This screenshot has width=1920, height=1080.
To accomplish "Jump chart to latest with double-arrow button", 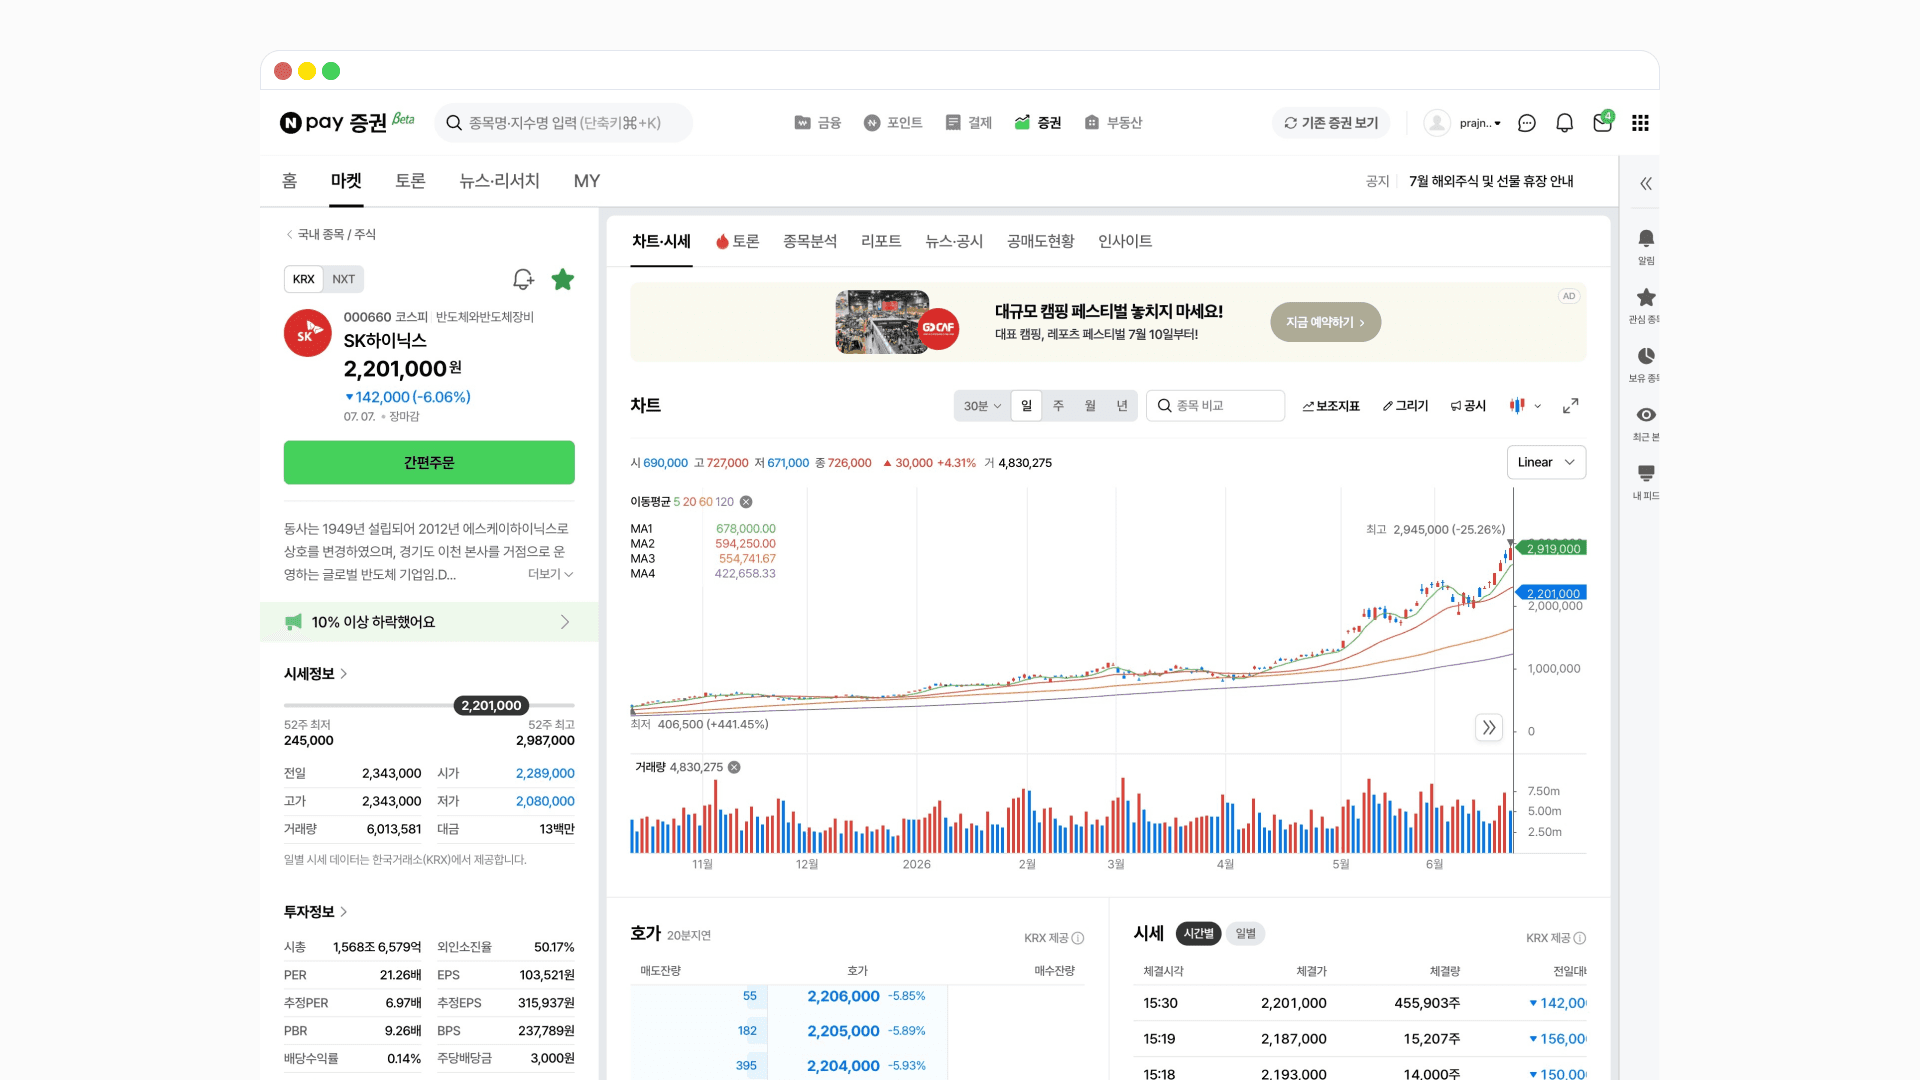I will 1489,727.
